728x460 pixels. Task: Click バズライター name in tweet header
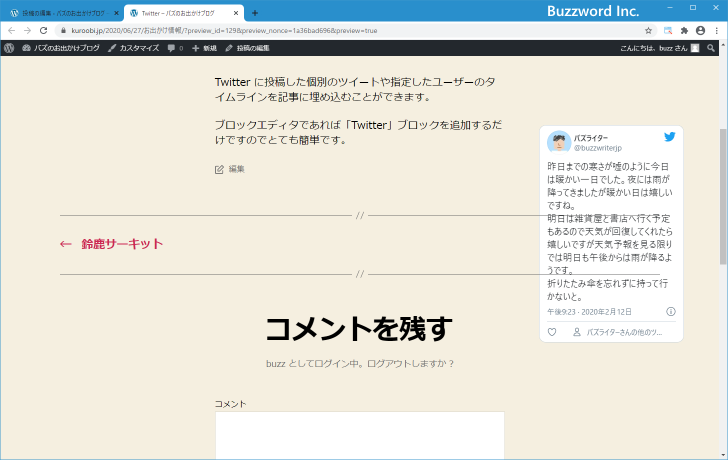click(x=591, y=138)
